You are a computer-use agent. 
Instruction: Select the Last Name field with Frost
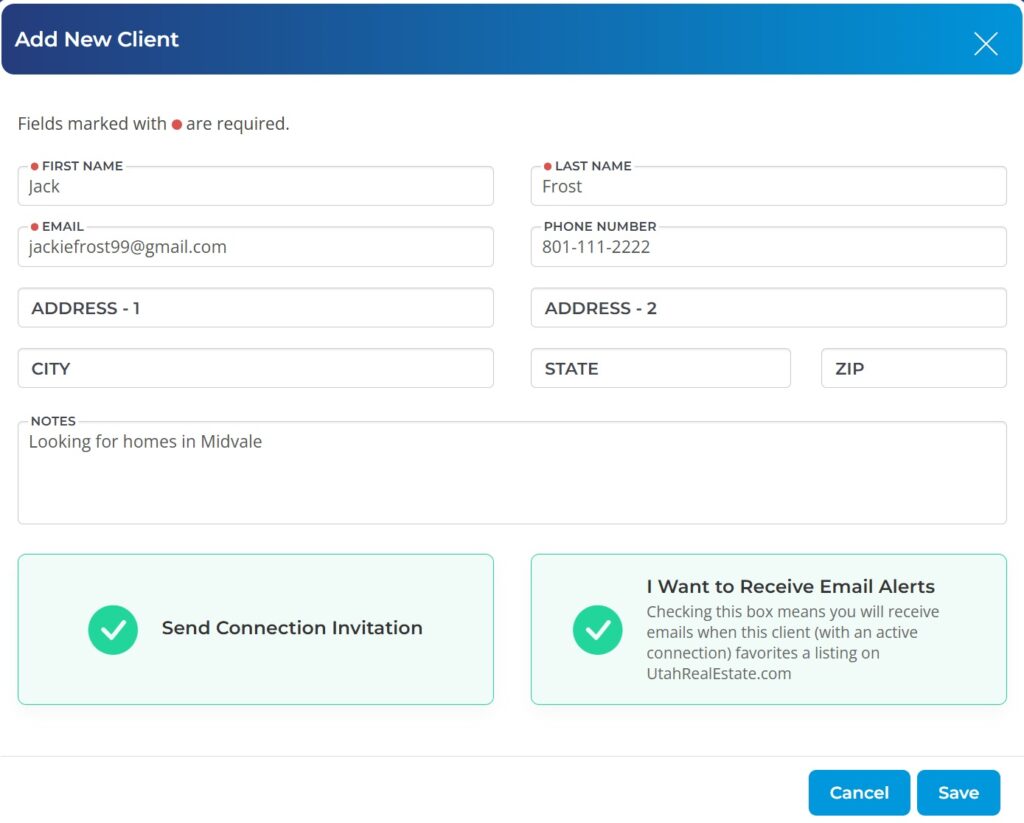point(768,187)
